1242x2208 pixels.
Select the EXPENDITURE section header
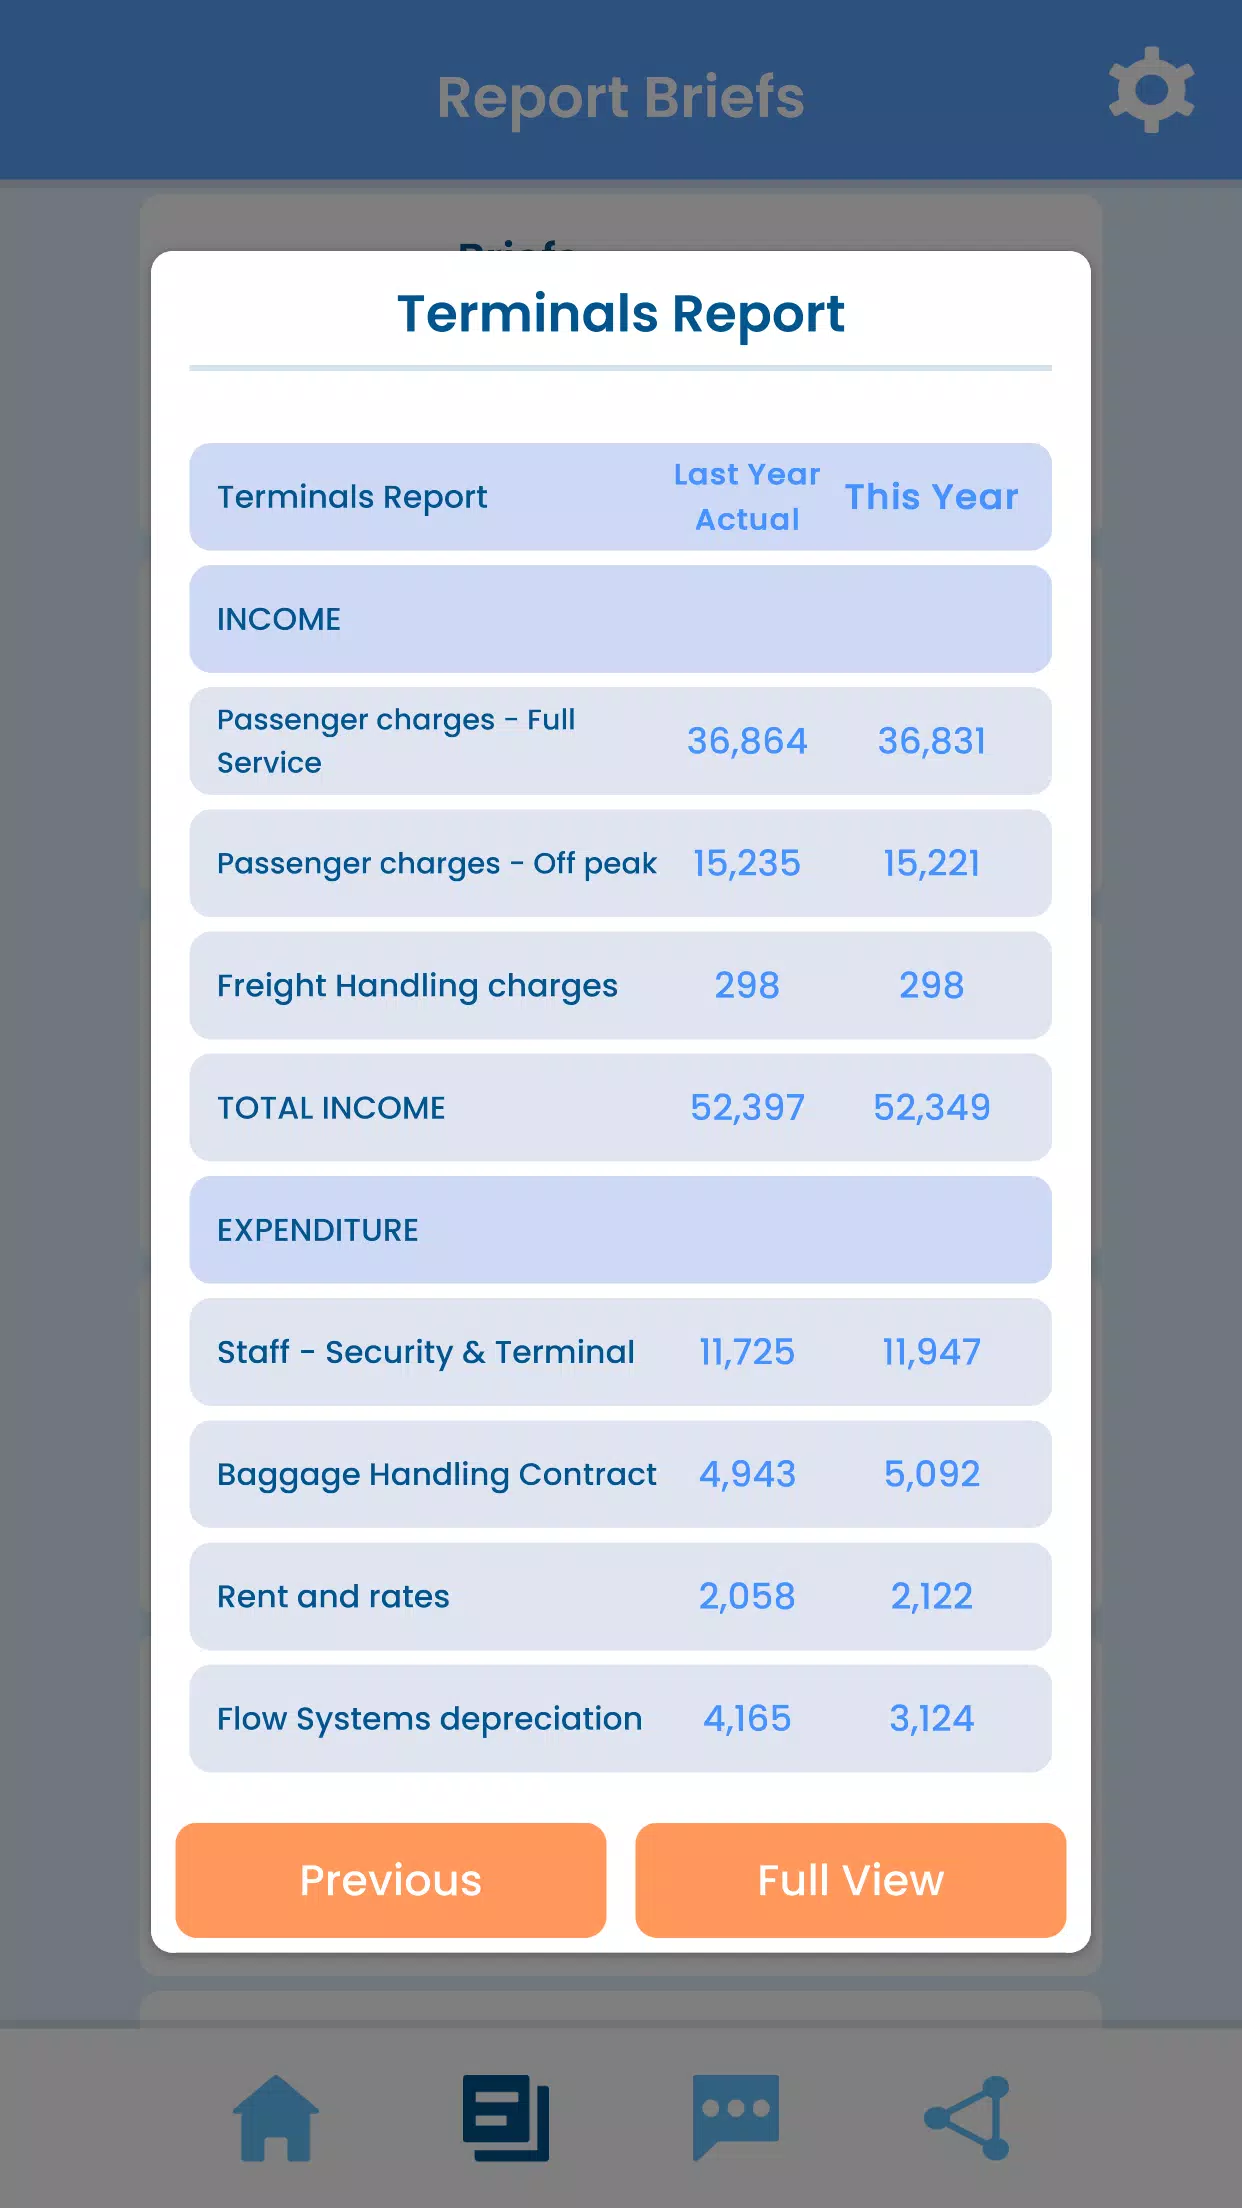(620, 1230)
